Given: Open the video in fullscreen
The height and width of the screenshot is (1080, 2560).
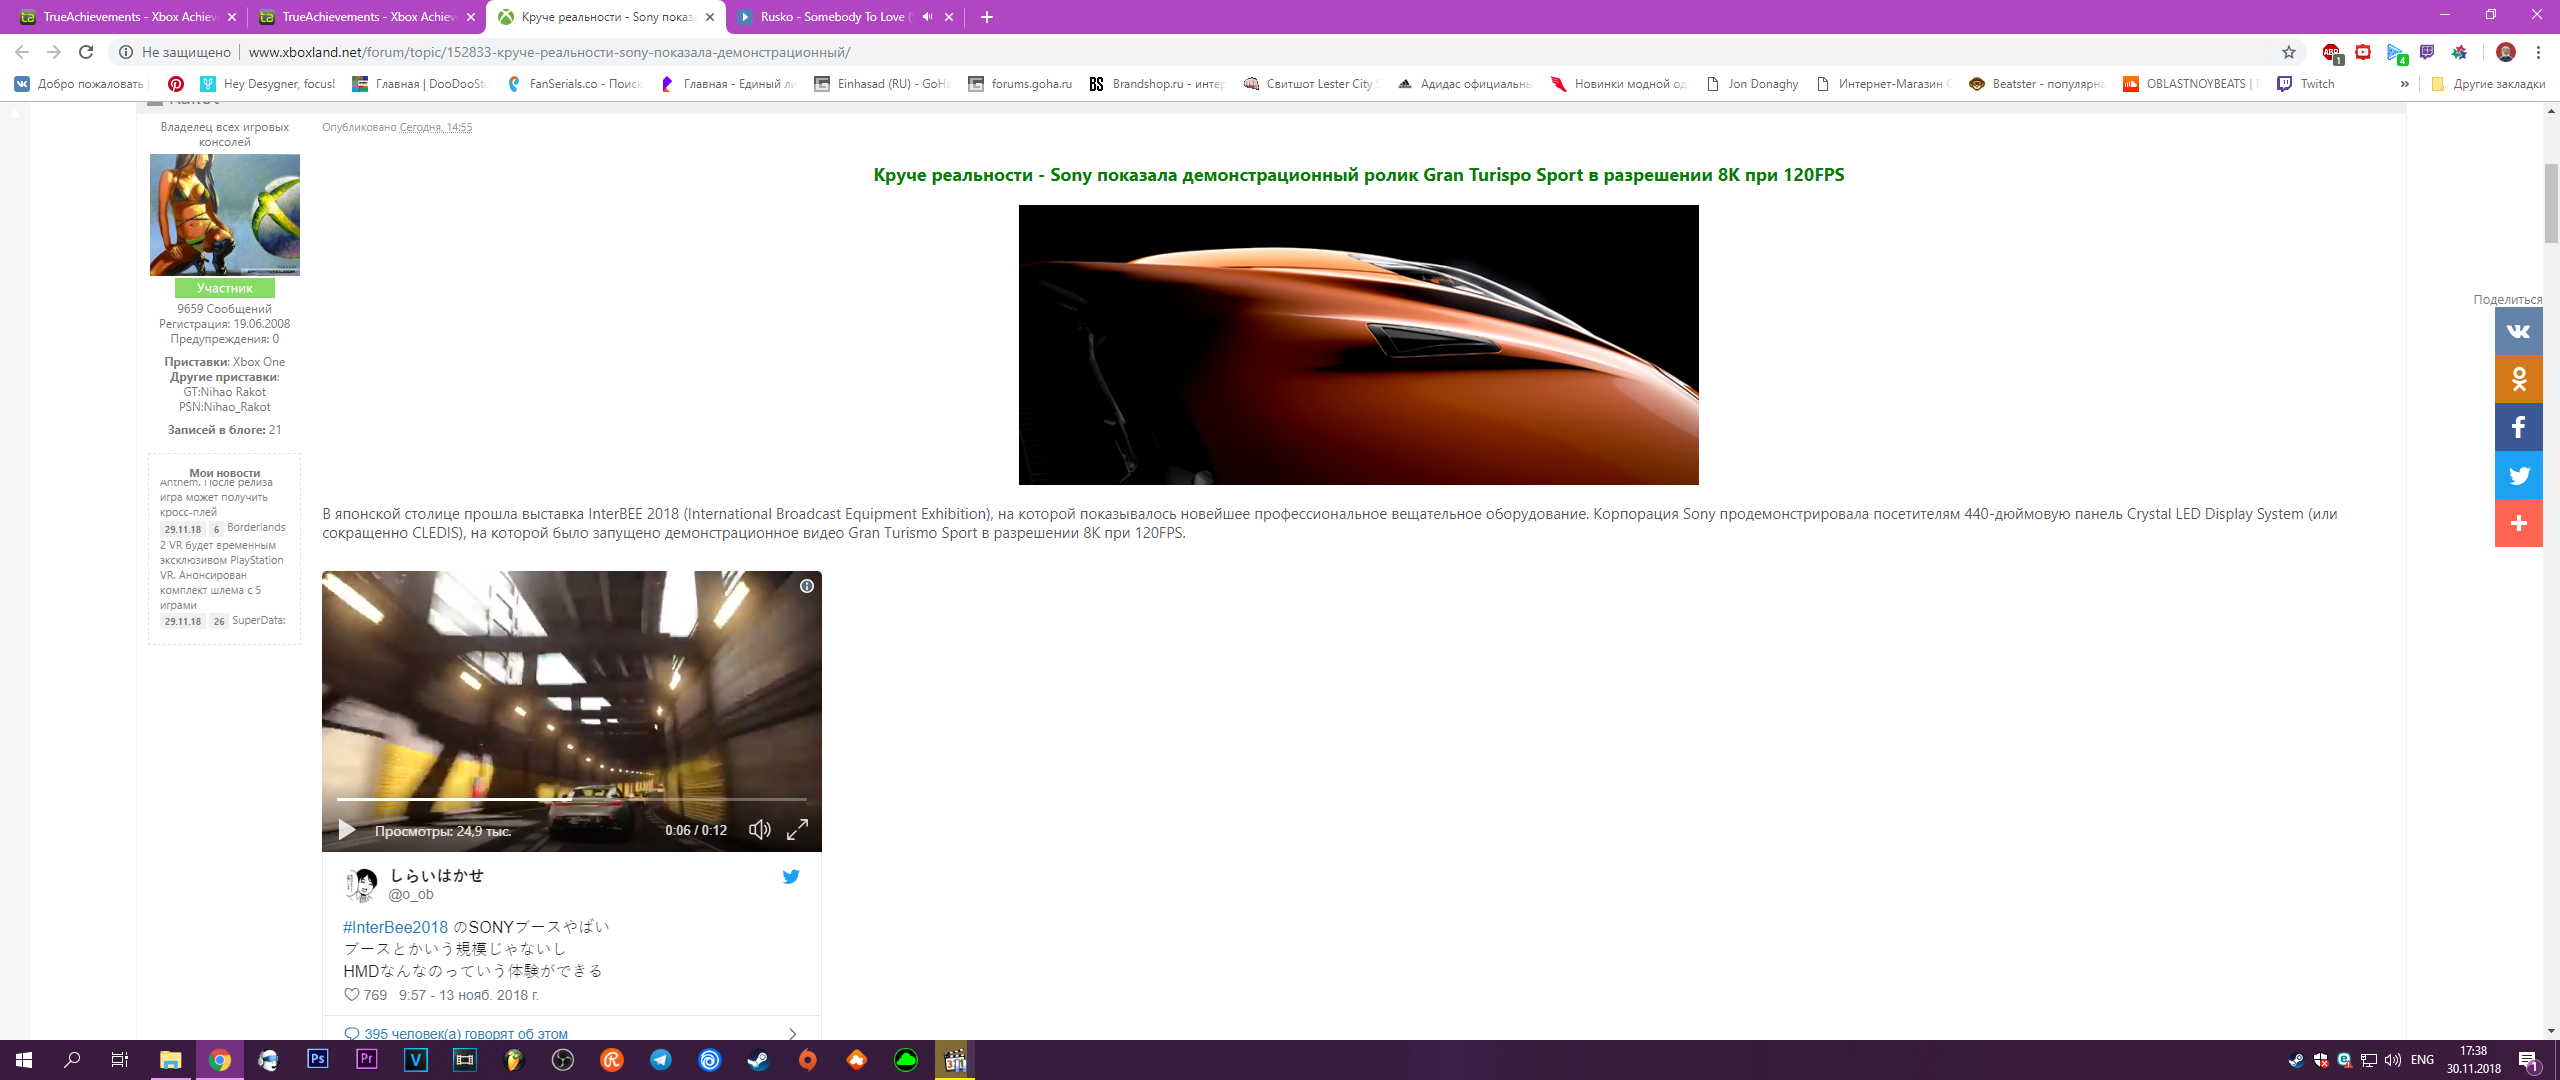Looking at the screenshot, I should point(797,830).
